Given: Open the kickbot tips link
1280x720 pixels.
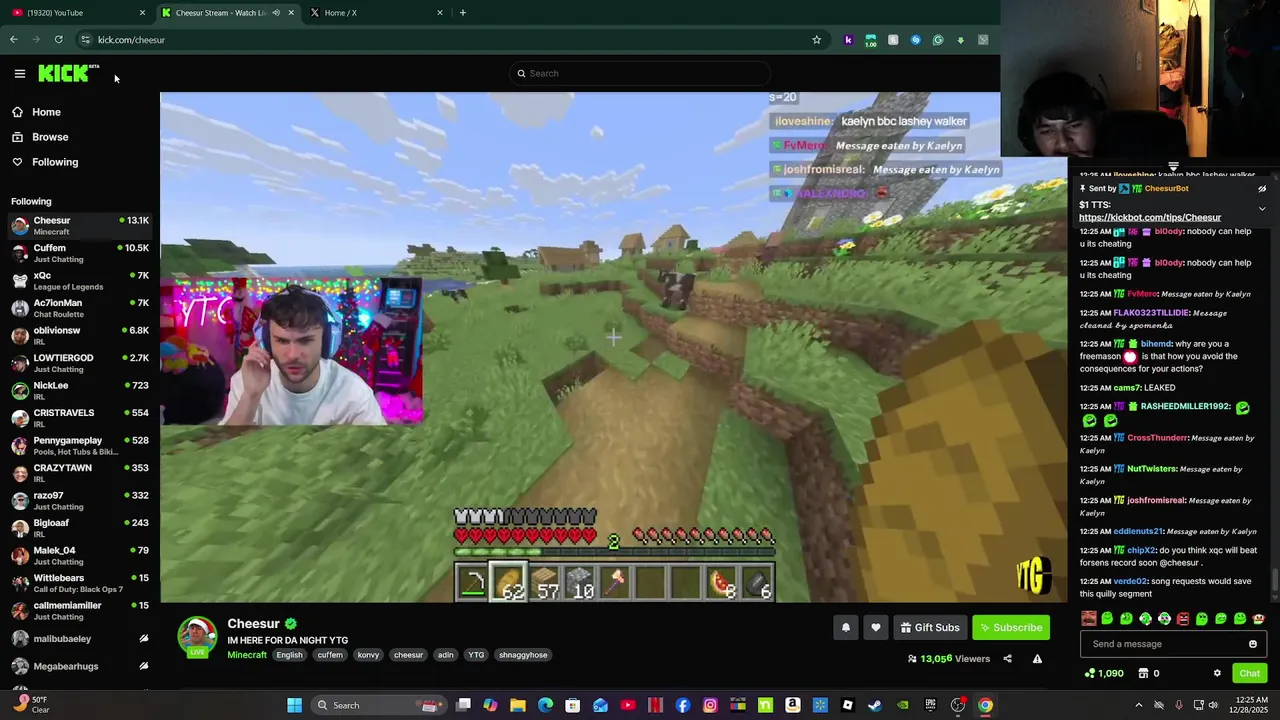Looking at the screenshot, I should tap(1149, 217).
